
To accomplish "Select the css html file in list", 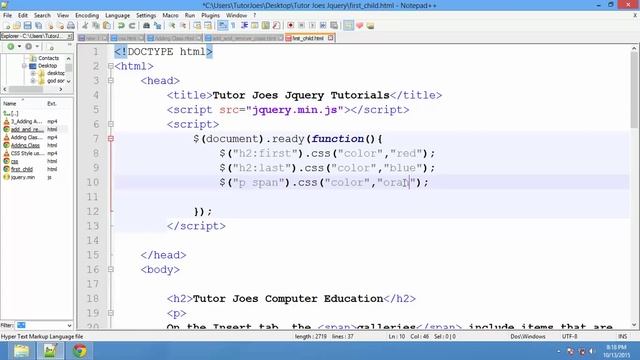I will click(14, 161).
